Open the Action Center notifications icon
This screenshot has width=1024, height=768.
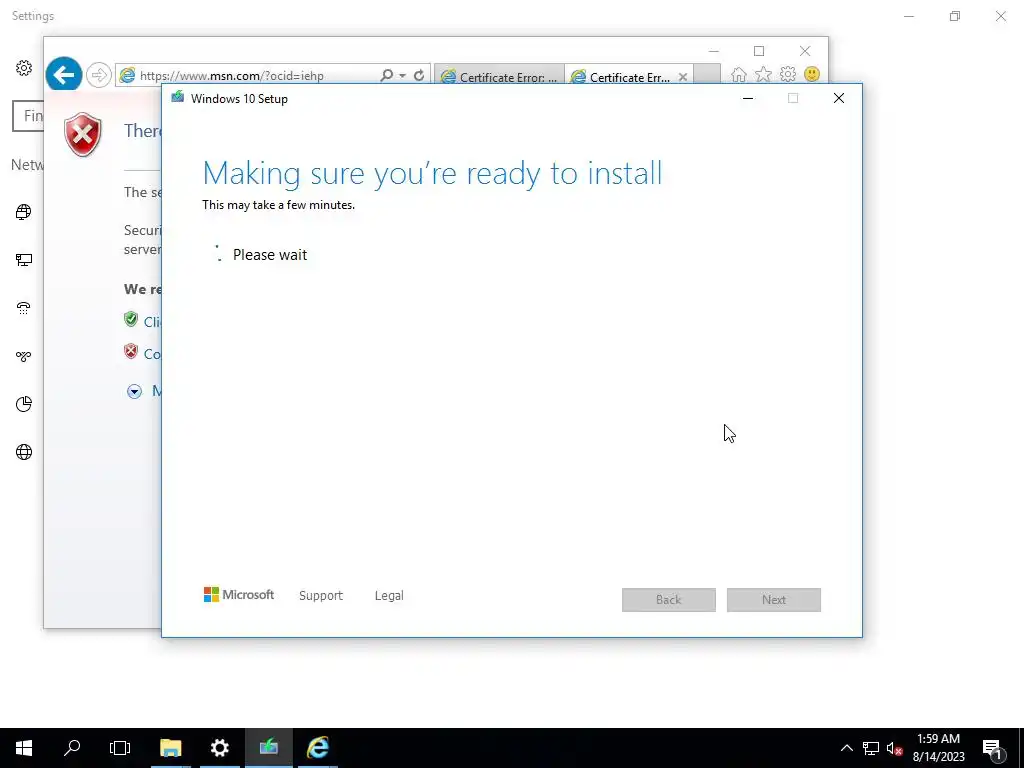coord(993,748)
